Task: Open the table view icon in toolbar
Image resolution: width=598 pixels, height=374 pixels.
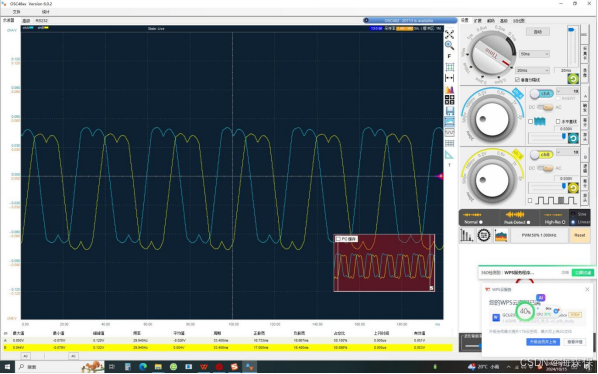Action: coord(450,143)
